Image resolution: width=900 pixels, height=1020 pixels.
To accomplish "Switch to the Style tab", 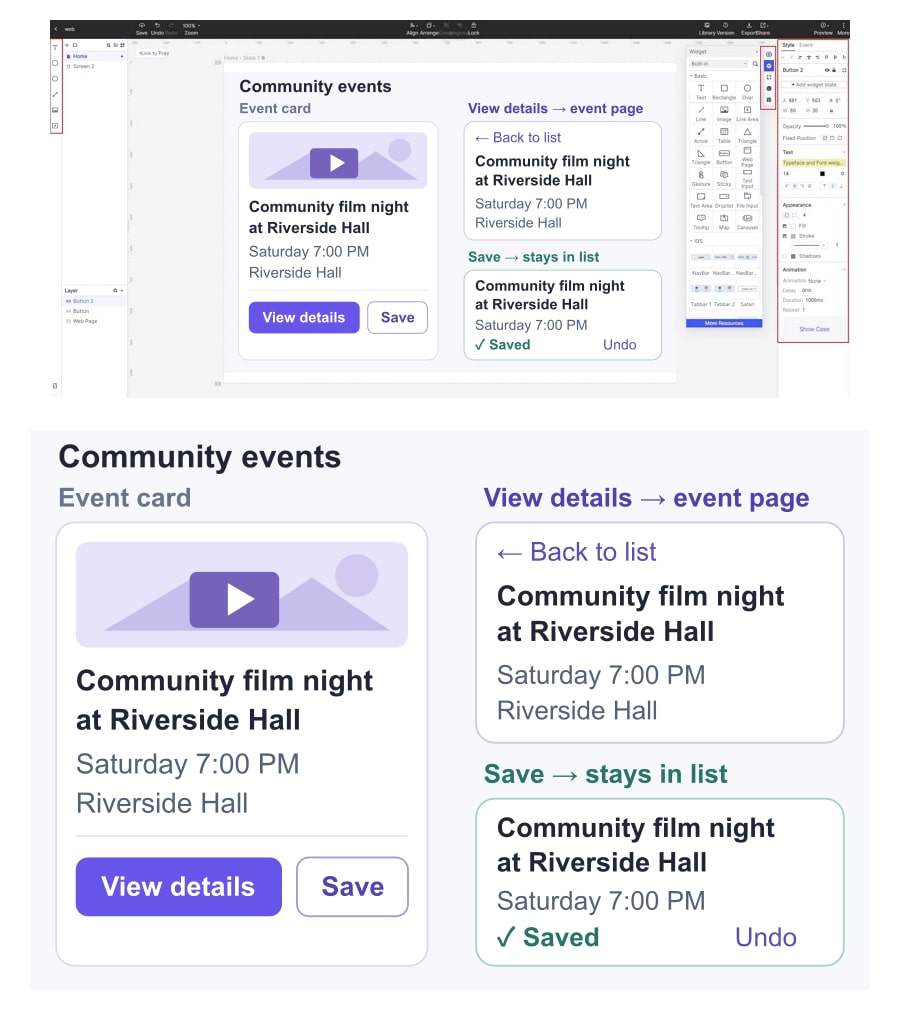I will tap(788, 46).
